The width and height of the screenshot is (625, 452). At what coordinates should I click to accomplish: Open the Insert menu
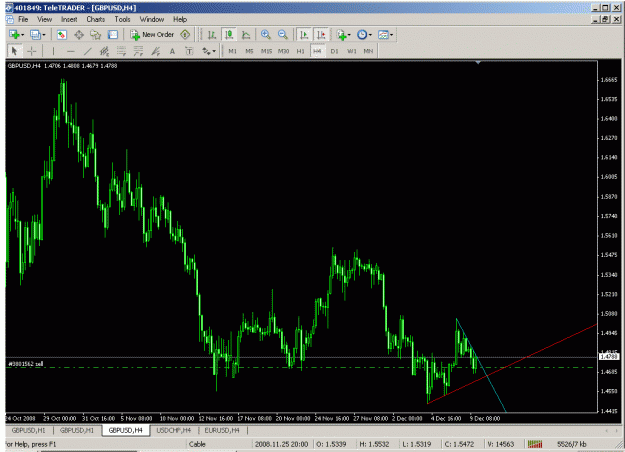(x=69, y=19)
